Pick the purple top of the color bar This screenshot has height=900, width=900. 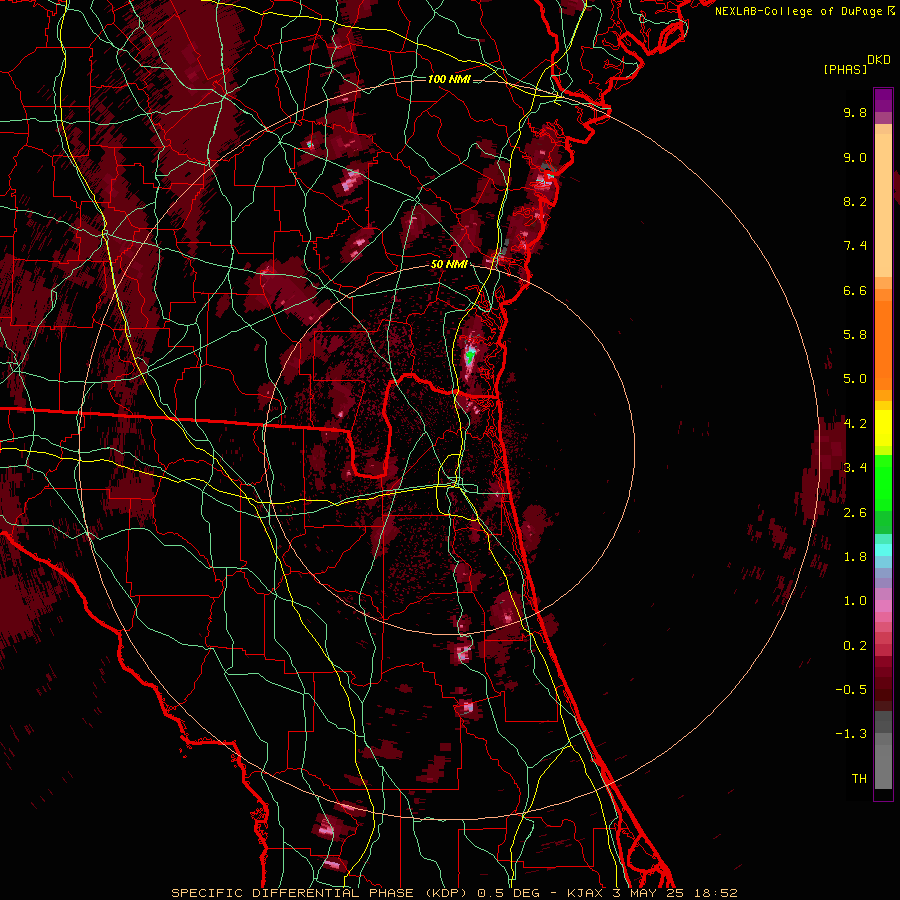(x=883, y=100)
